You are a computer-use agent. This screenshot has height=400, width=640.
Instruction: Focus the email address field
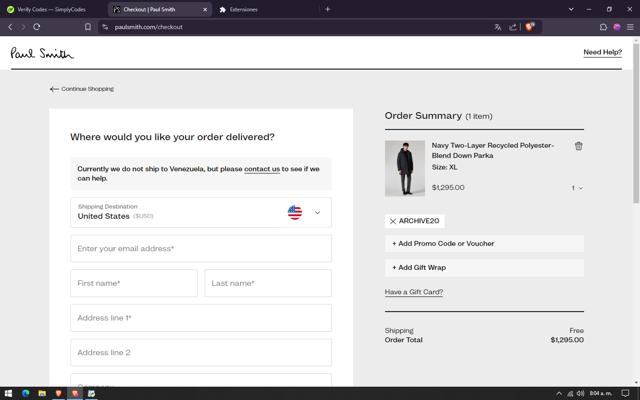(201, 249)
